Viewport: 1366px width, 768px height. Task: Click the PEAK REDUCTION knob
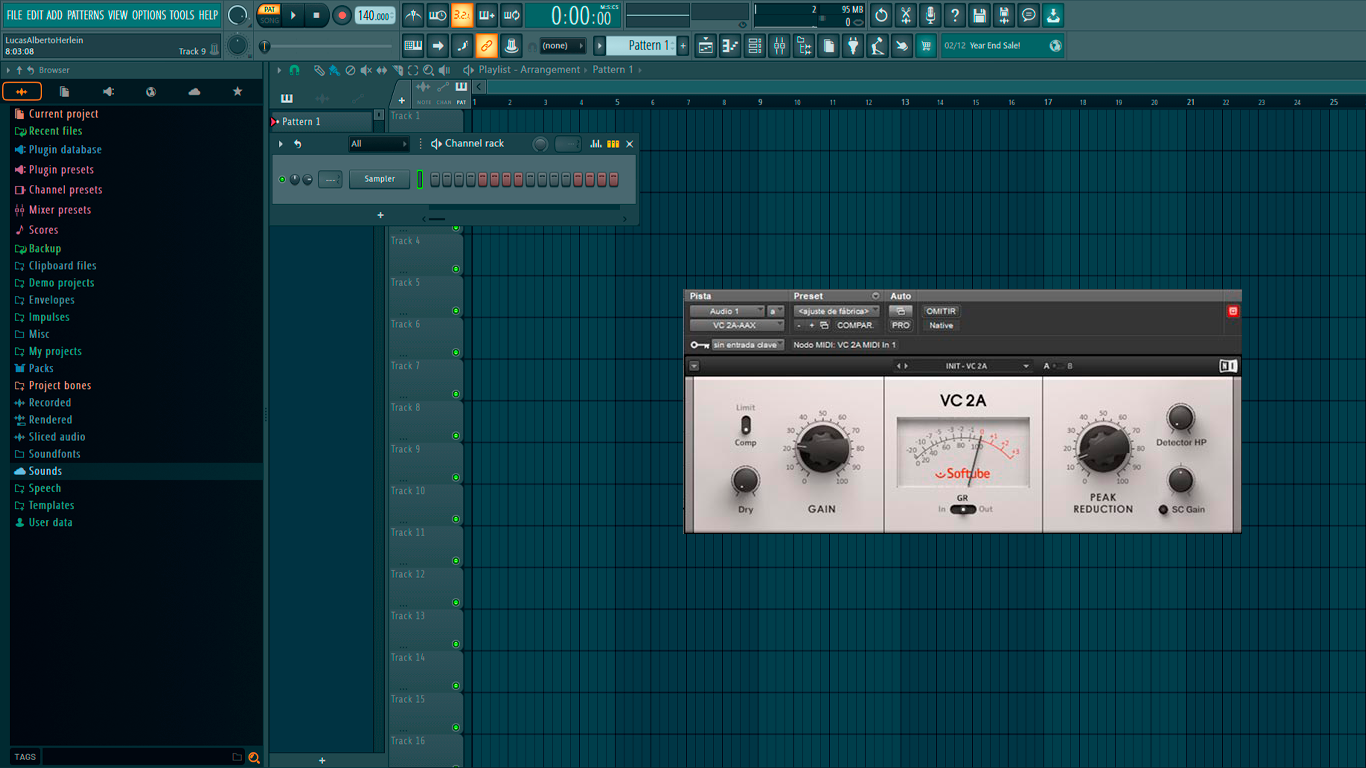point(1103,448)
